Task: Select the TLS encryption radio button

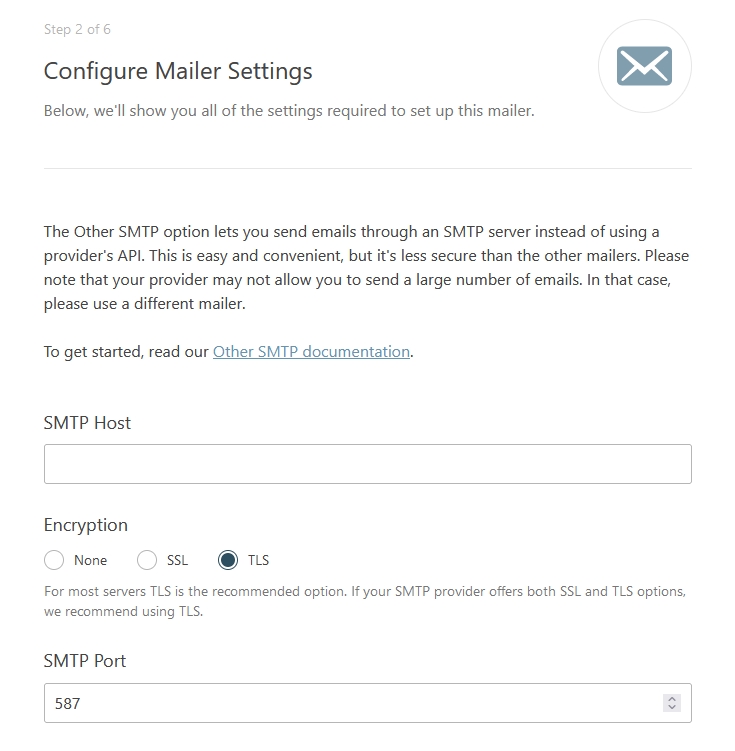Action: pyautogui.click(x=227, y=560)
